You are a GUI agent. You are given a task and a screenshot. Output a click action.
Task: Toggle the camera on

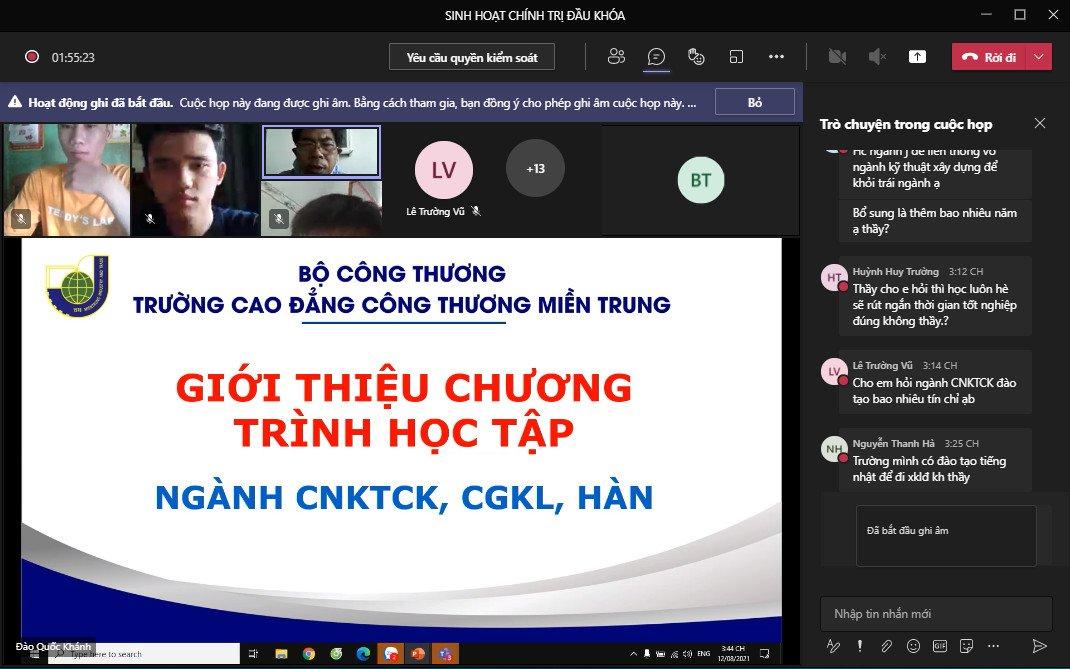coord(837,57)
